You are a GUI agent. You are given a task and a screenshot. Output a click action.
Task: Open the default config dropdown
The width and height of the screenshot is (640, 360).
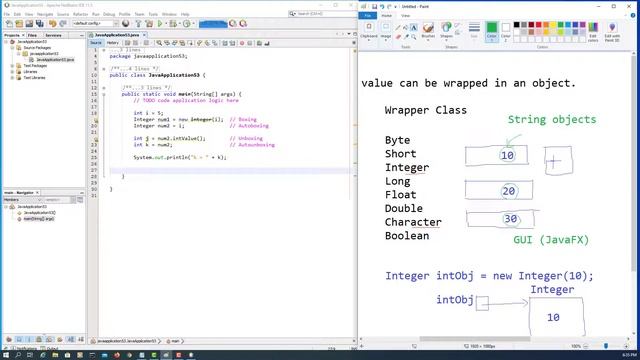95,24
